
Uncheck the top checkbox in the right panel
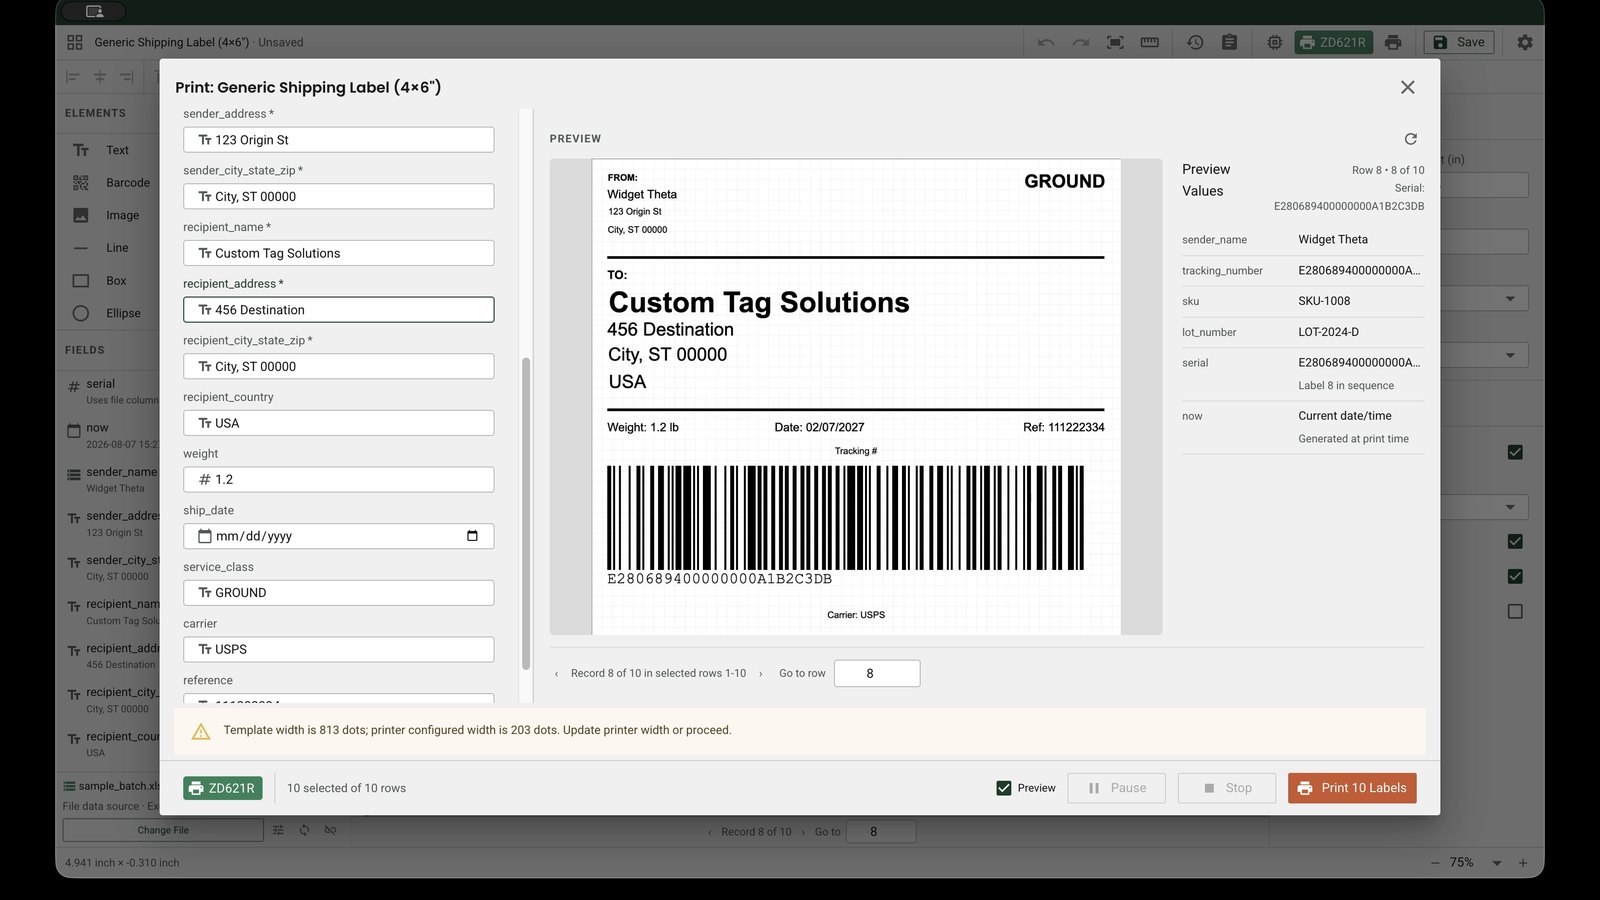[1515, 452]
